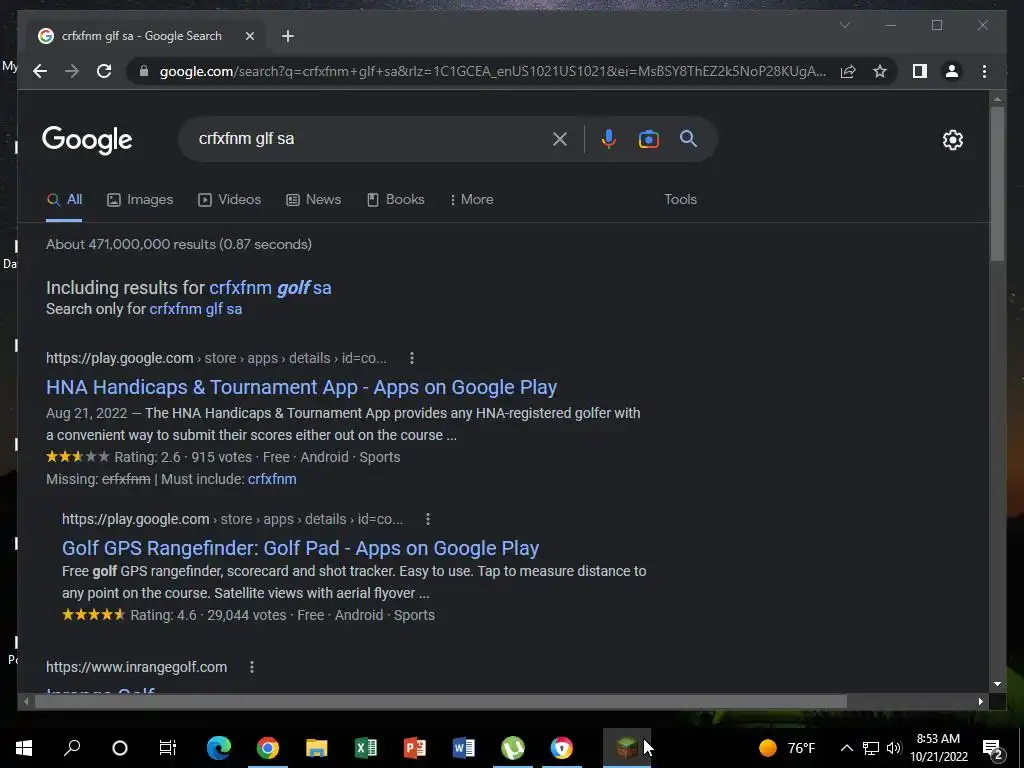Click the scroll right arrow

coord(981,701)
